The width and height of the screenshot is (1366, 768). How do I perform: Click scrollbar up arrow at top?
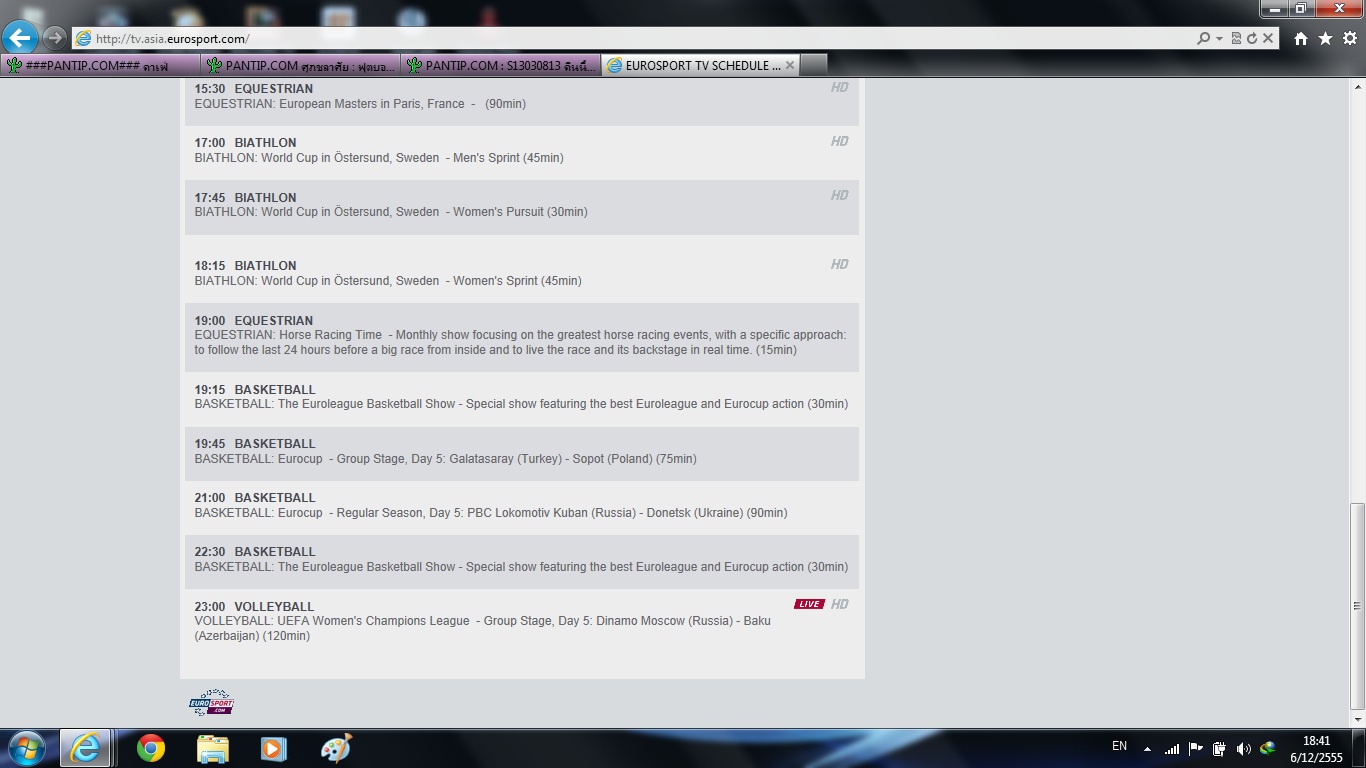pos(1358,86)
